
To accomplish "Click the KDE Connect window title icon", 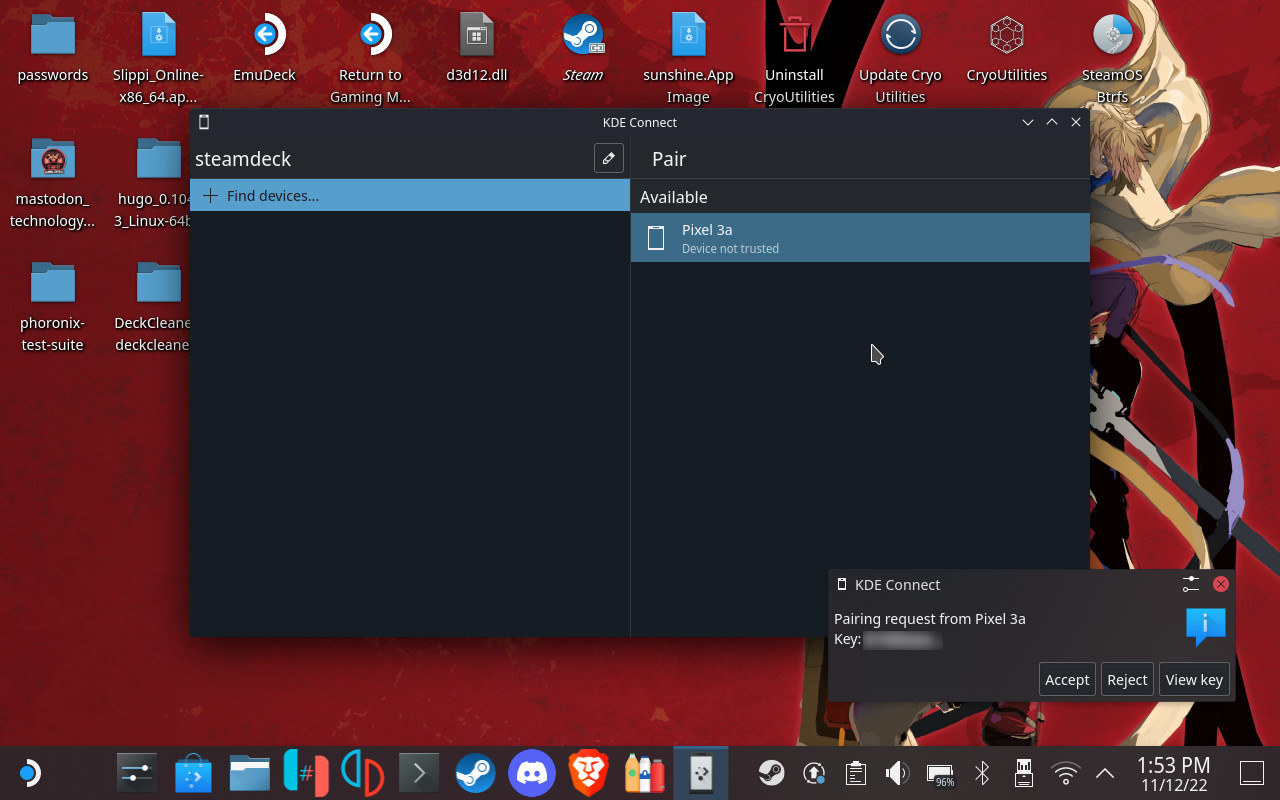I will point(204,122).
